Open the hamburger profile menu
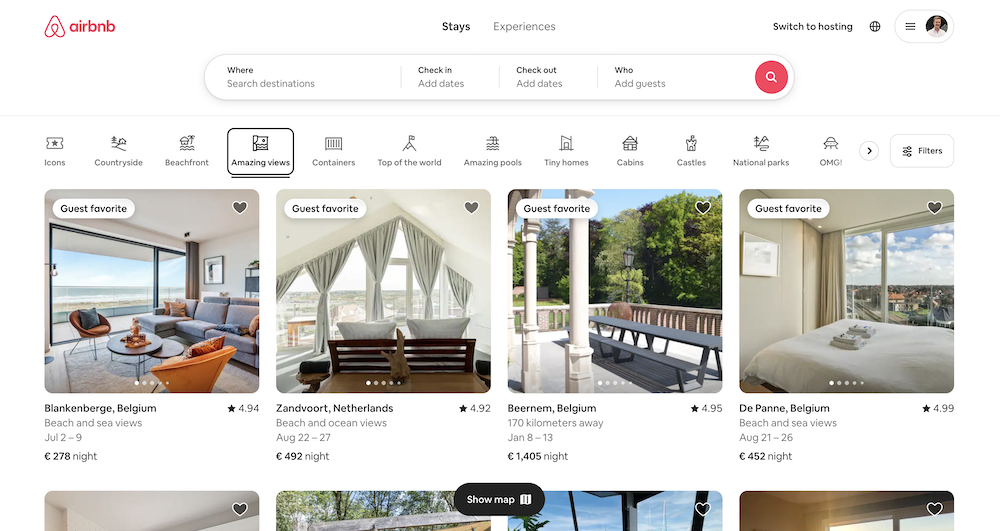 pos(923,27)
